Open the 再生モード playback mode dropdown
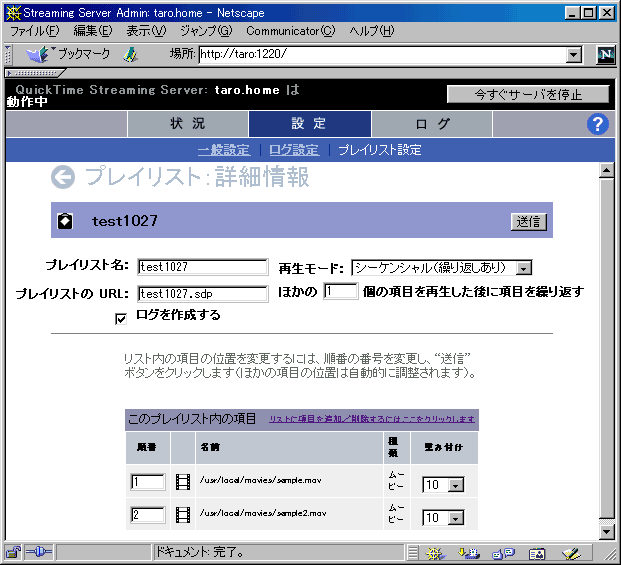621x565 pixels. (524, 267)
